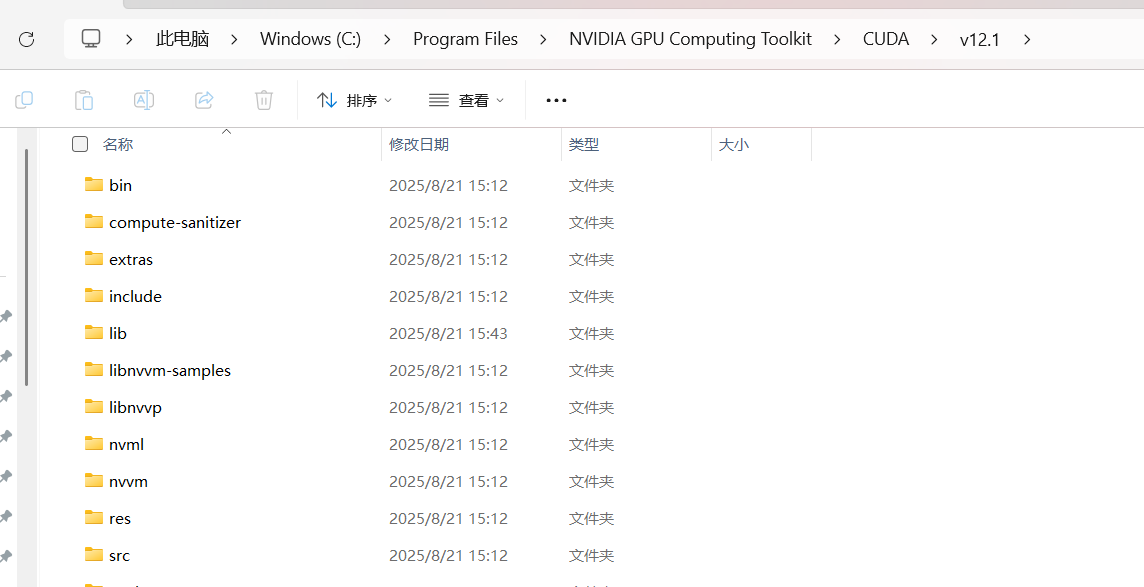The image size is (1144, 587).
Task: Copy selected item using toolbar icon
Action: (x=24, y=100)
